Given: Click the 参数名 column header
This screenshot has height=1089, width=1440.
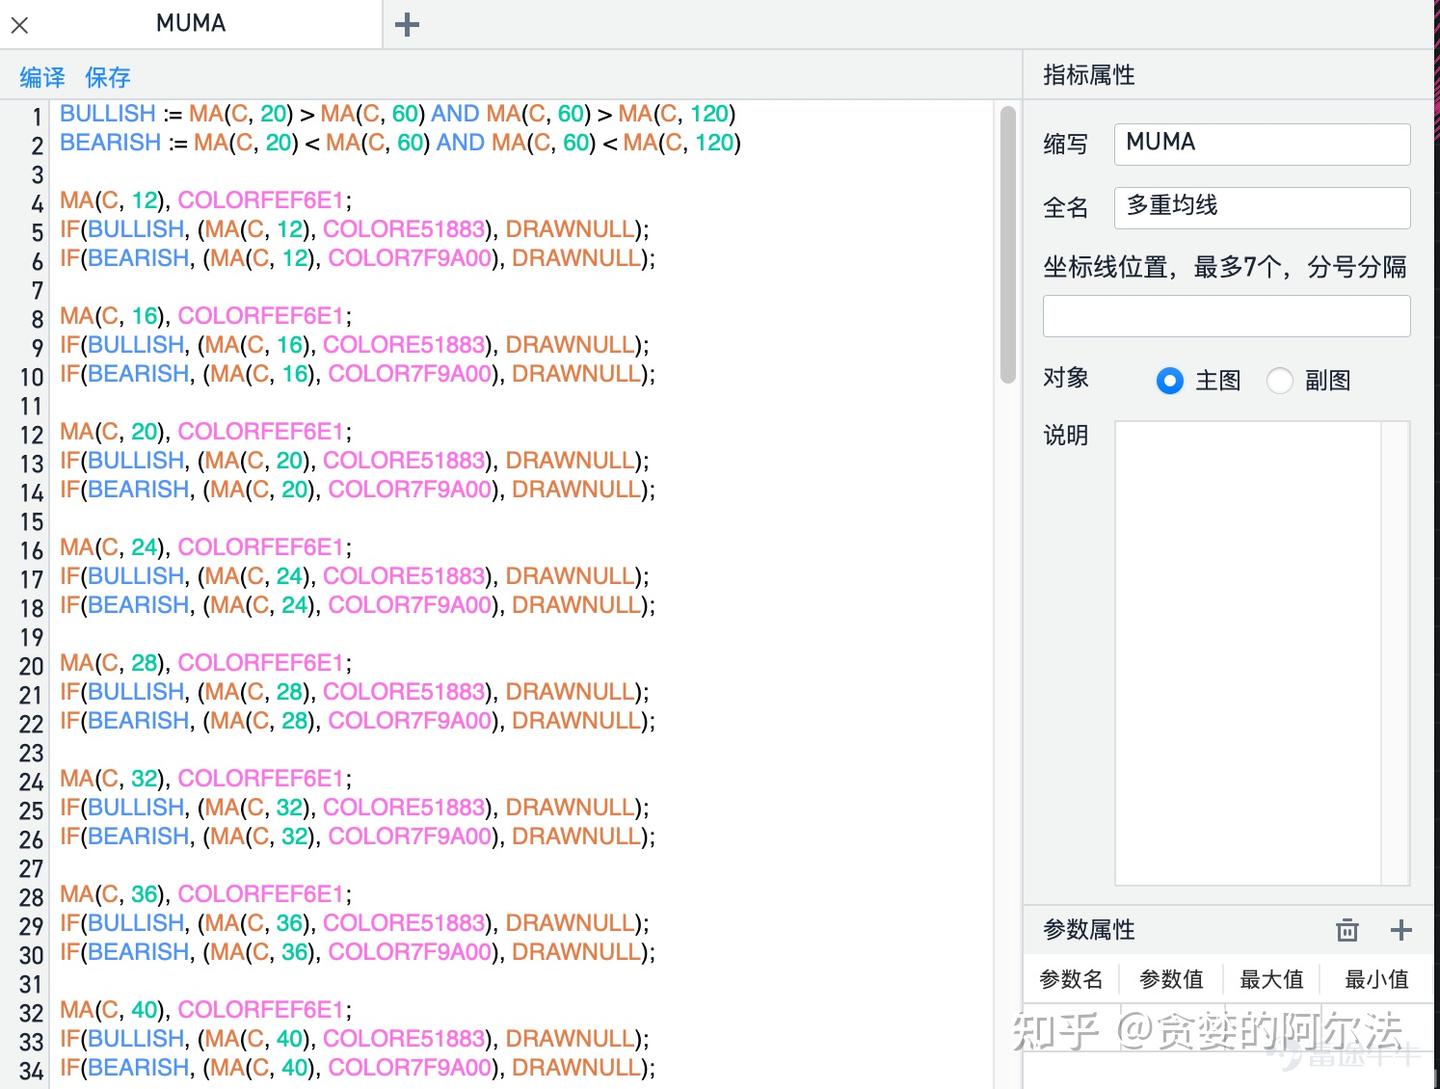Looking at the screenshot, I should (x=1071, y=980).
